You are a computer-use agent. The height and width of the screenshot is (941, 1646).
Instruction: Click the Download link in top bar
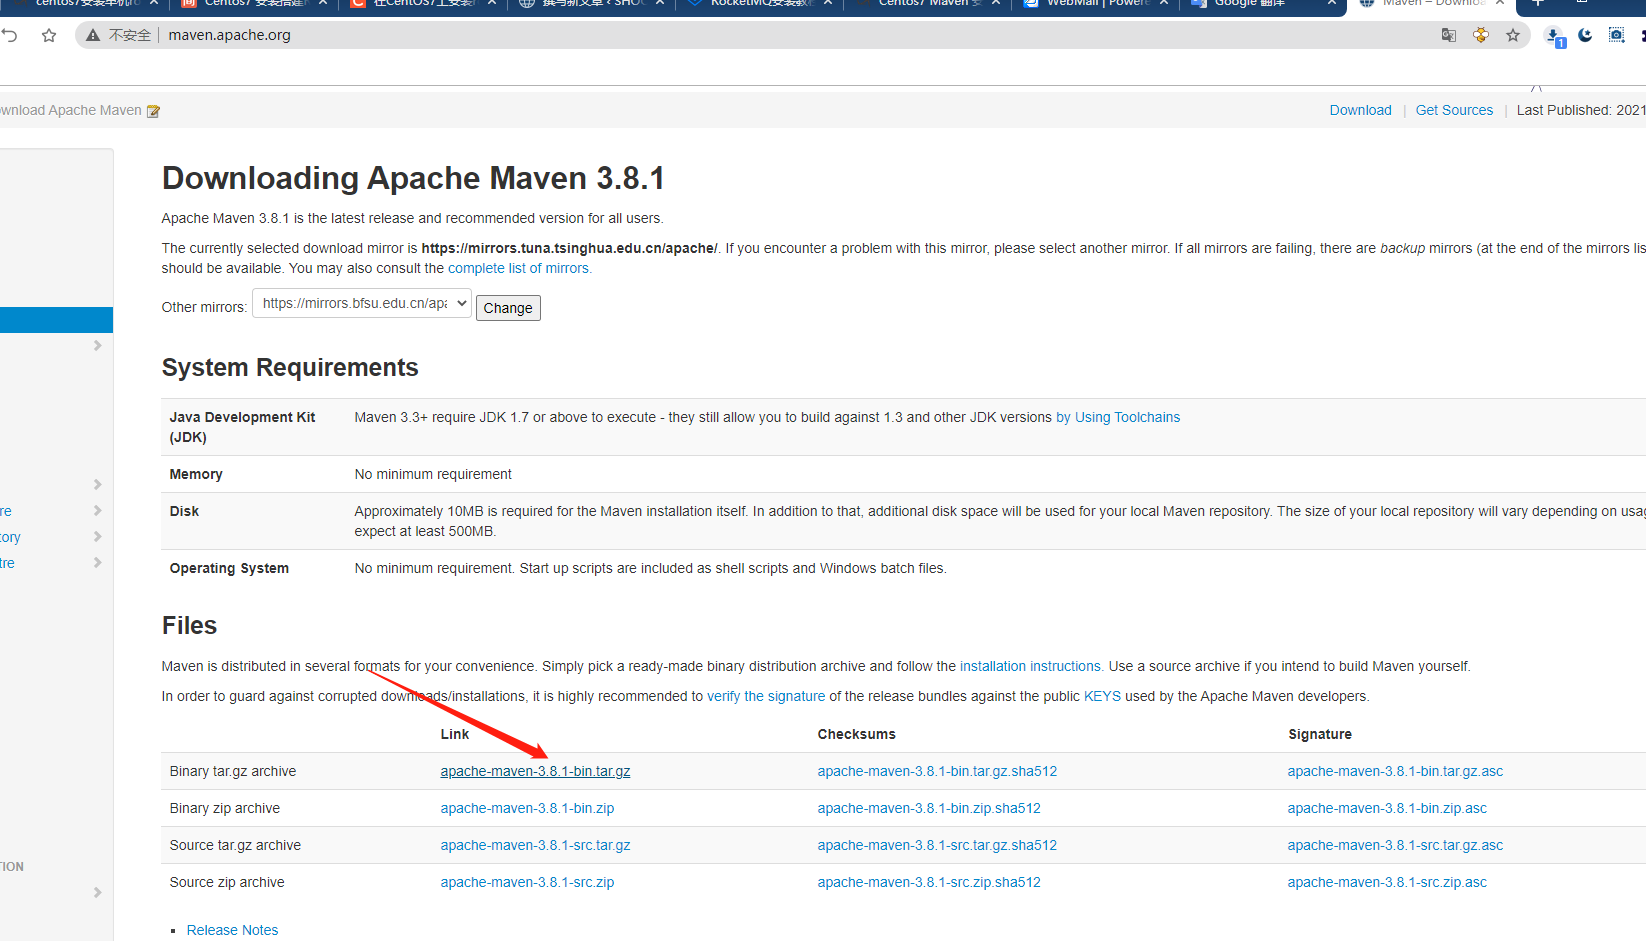point(1360,110)
